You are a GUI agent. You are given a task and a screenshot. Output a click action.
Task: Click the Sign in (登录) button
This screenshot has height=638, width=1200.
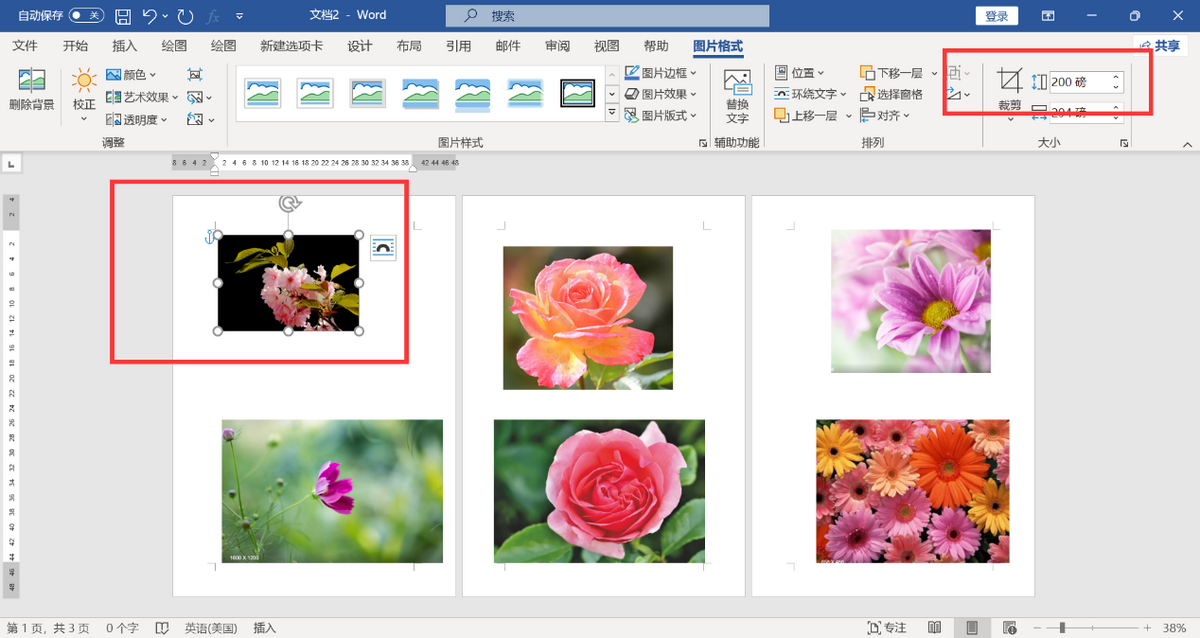[x=996, y=16]
